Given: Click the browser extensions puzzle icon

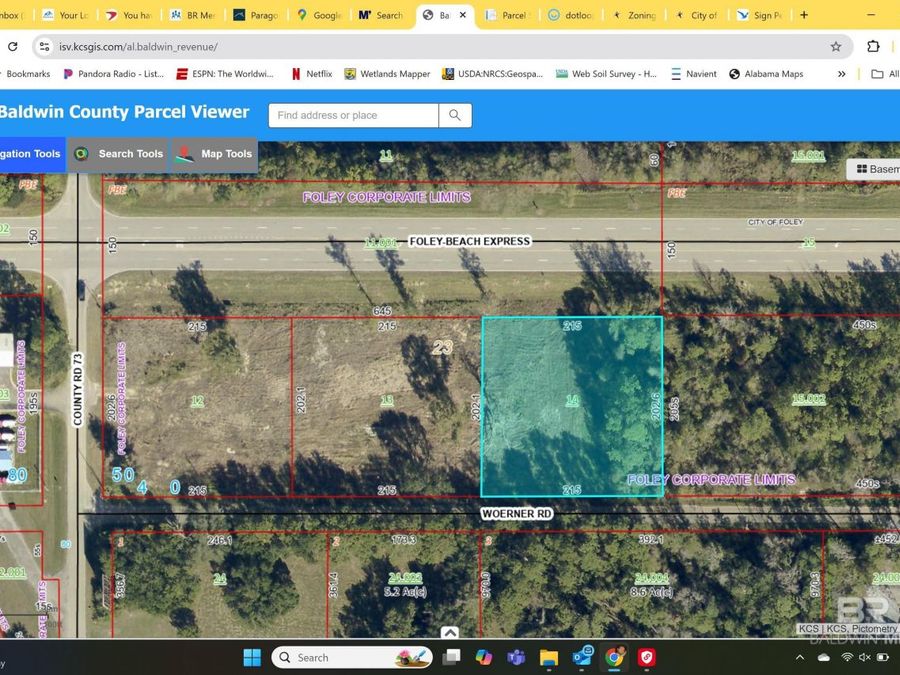Looking at the screenshot, I should pyautogui.click(x=872, y=46).
